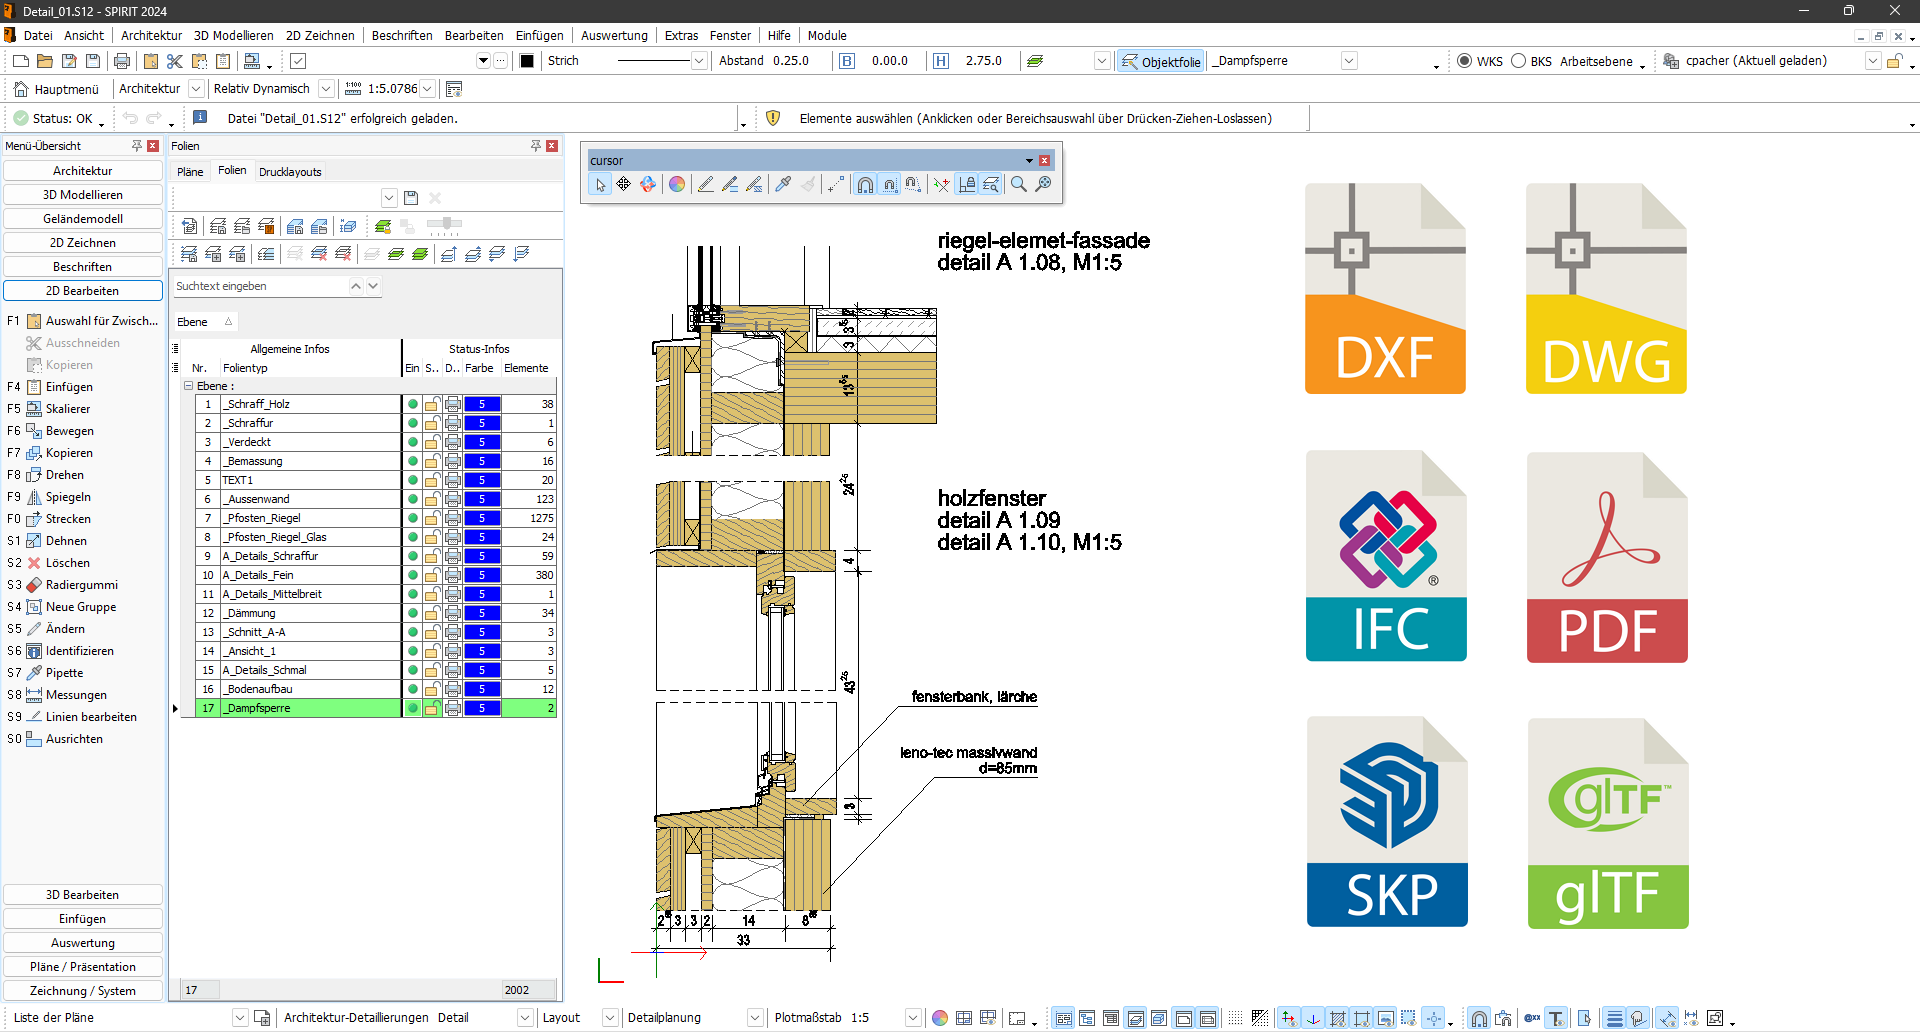This screenshot has height=1032, width=1920.
Task: Click the printer icon in top toolbar
Action: (x=122, y=61)
